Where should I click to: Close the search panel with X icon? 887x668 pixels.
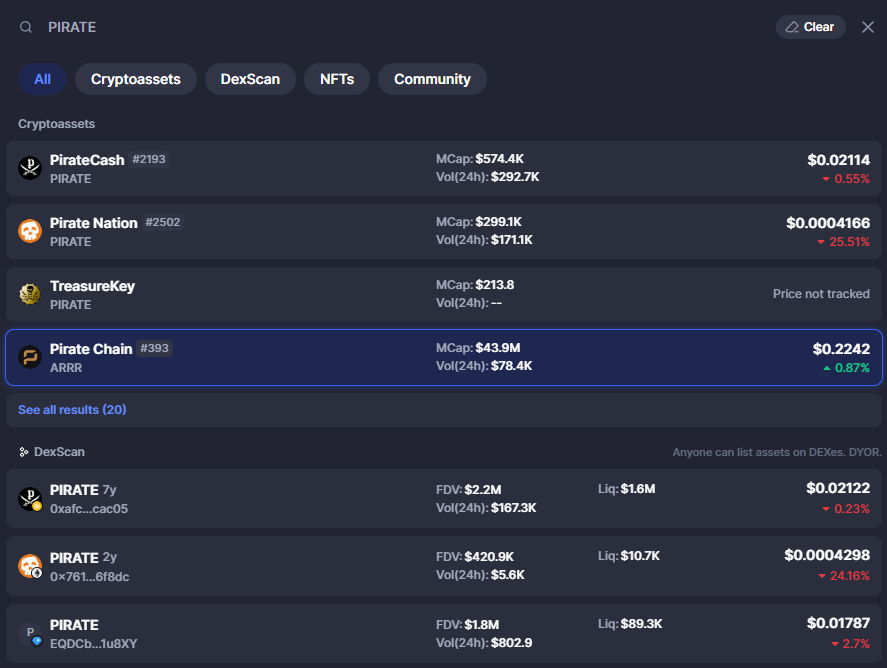click(868, 27)
